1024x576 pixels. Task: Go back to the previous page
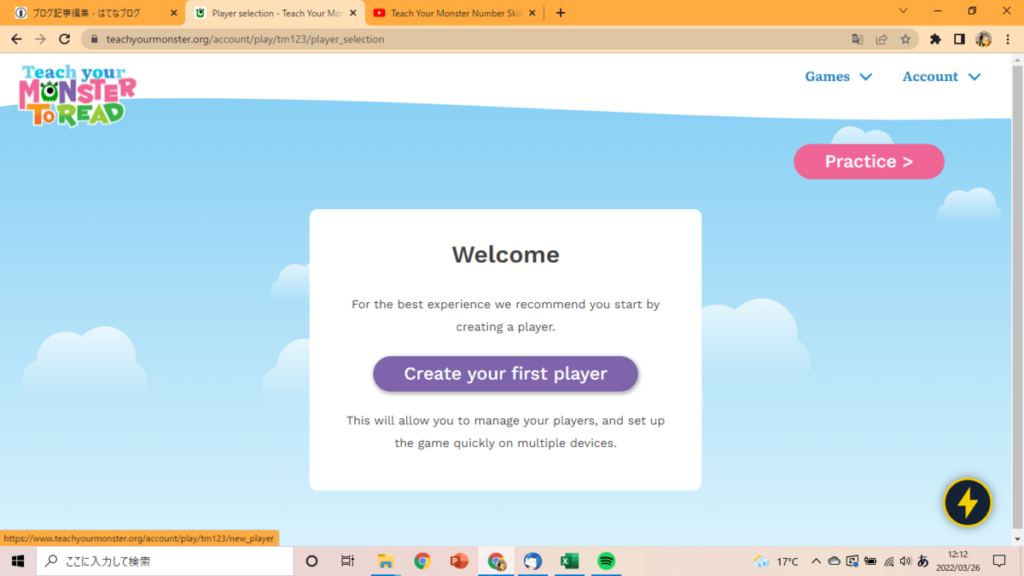16,39
